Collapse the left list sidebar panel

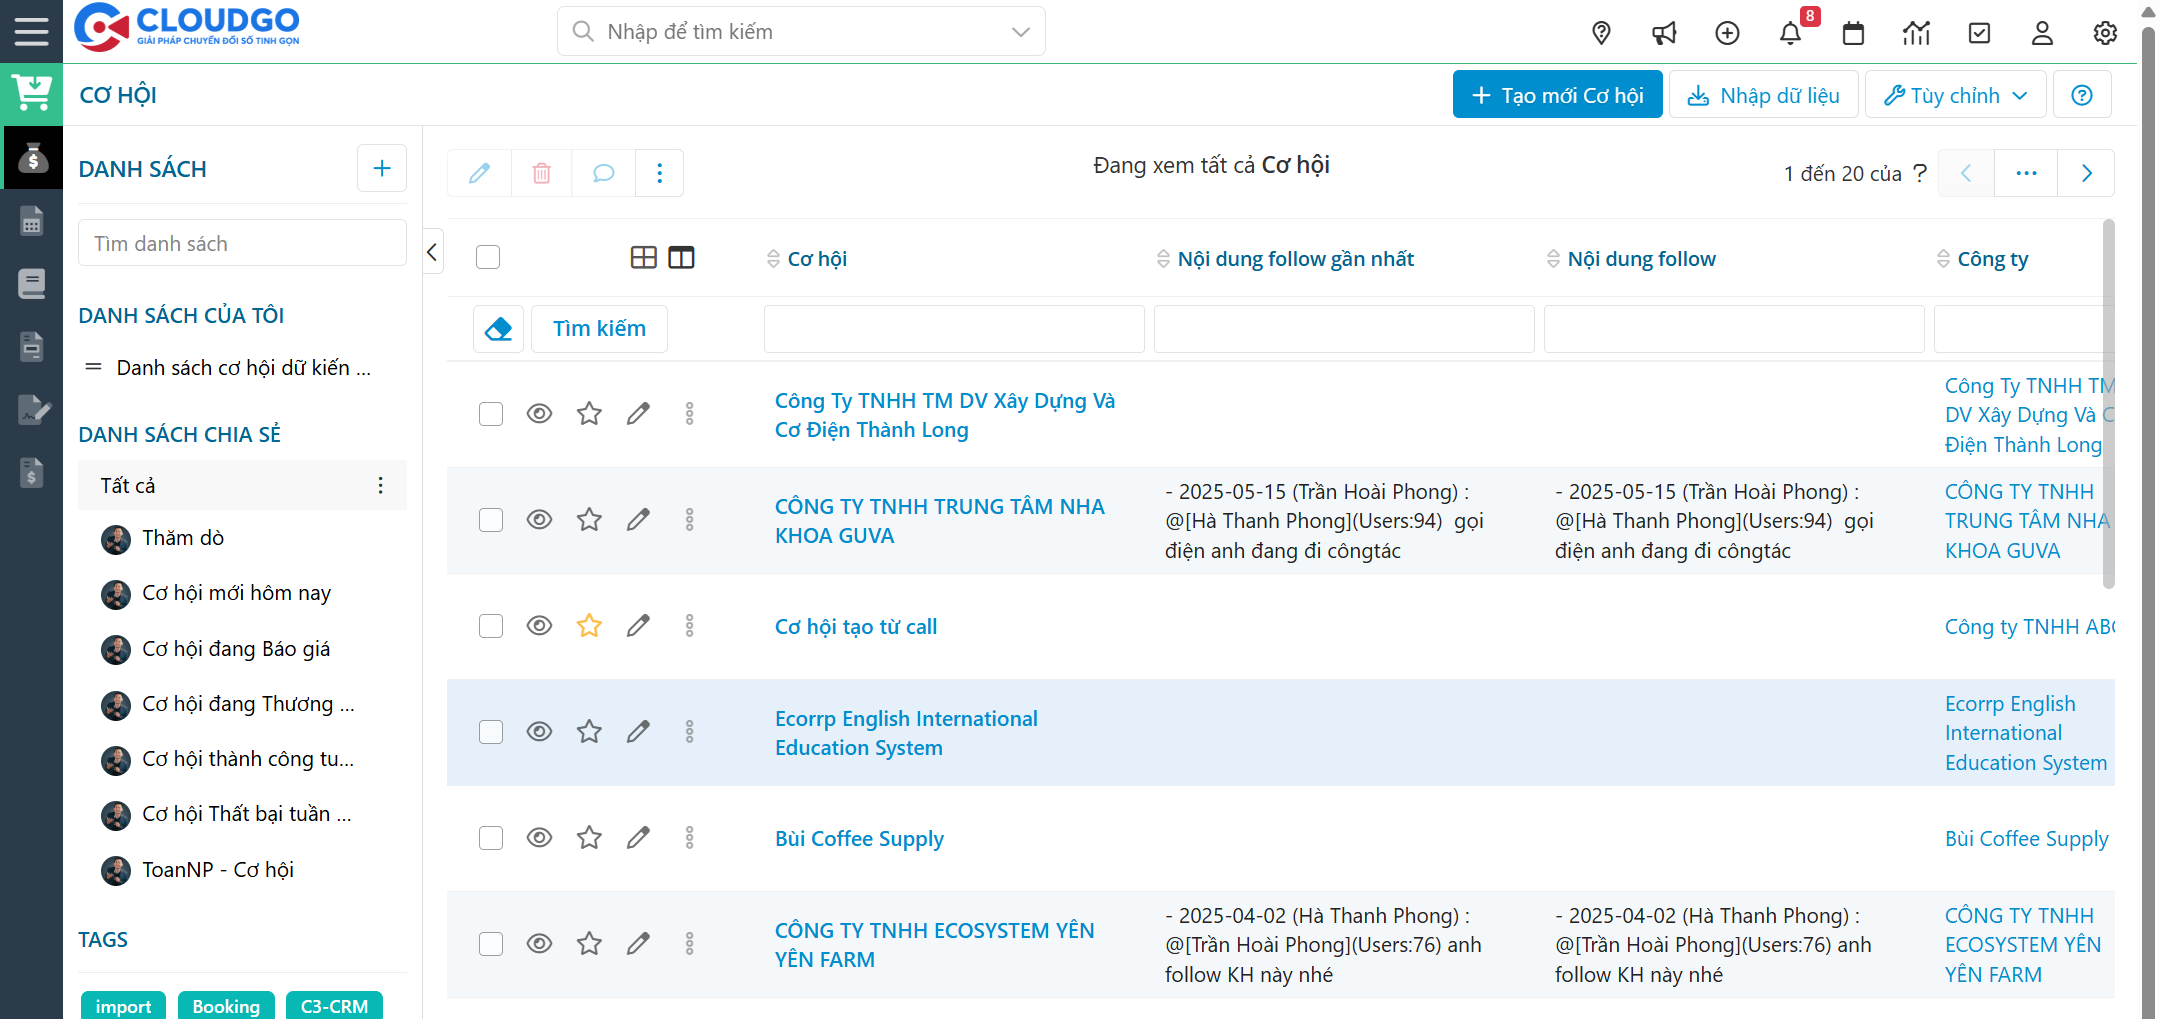tap(432, 252)
